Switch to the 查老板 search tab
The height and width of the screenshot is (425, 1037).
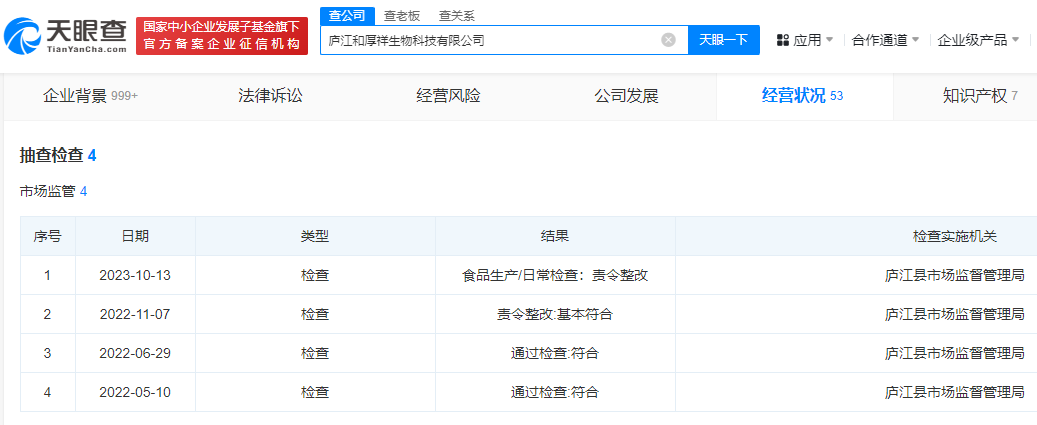click(403, 16)
